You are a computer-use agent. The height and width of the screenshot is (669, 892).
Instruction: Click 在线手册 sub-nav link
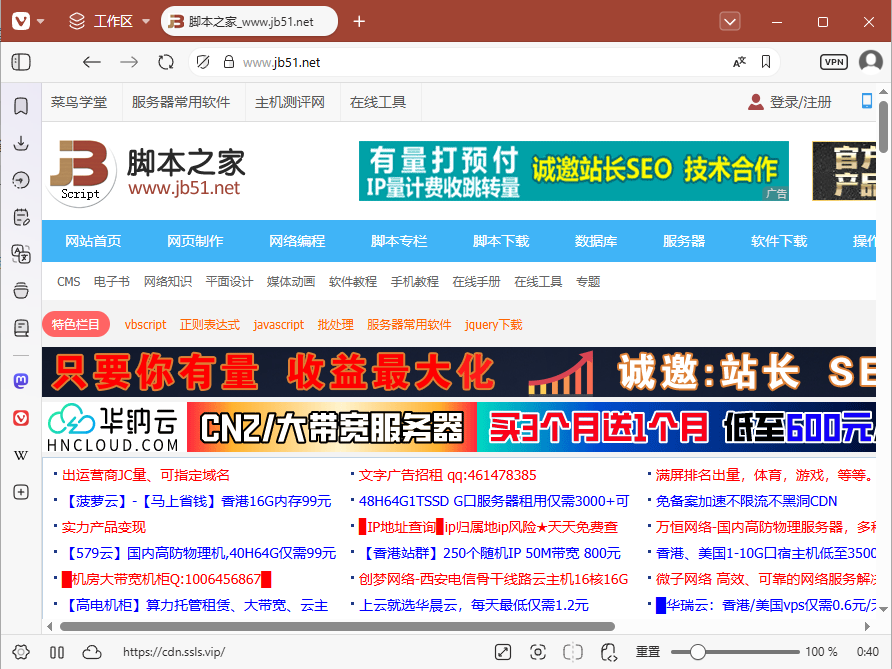476,282
